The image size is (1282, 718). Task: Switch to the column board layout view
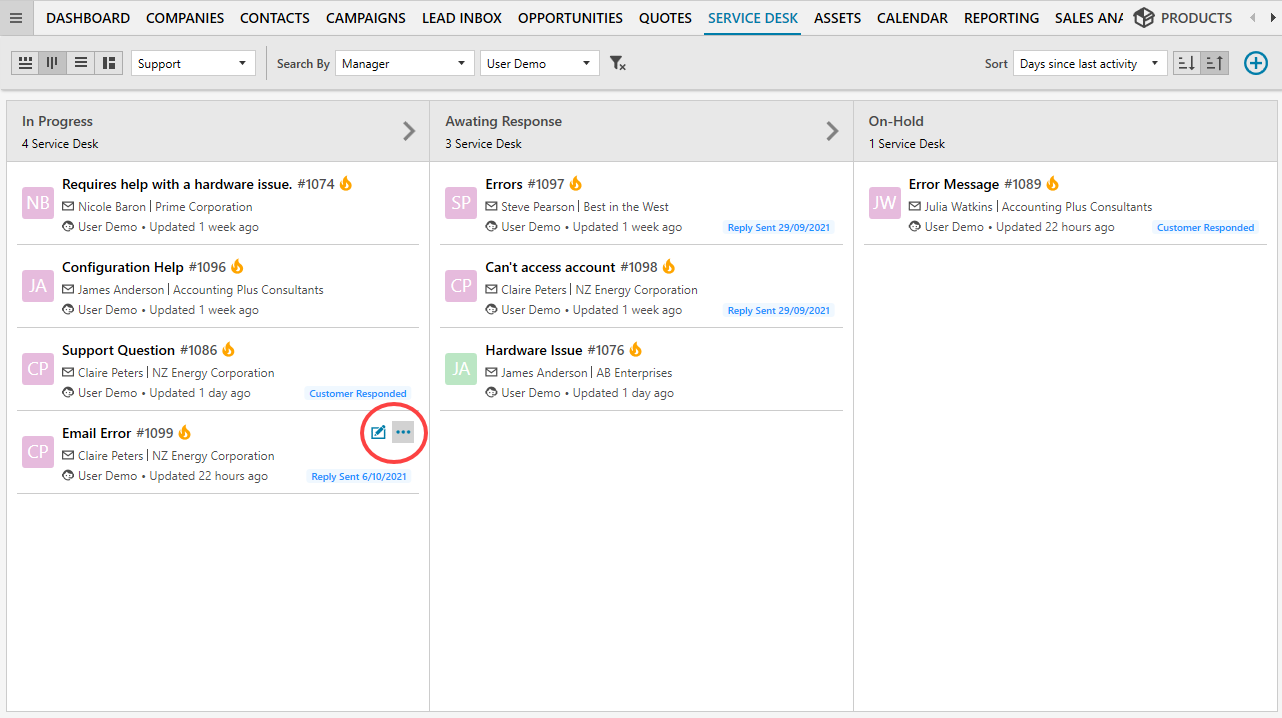[x=52, y=63]
